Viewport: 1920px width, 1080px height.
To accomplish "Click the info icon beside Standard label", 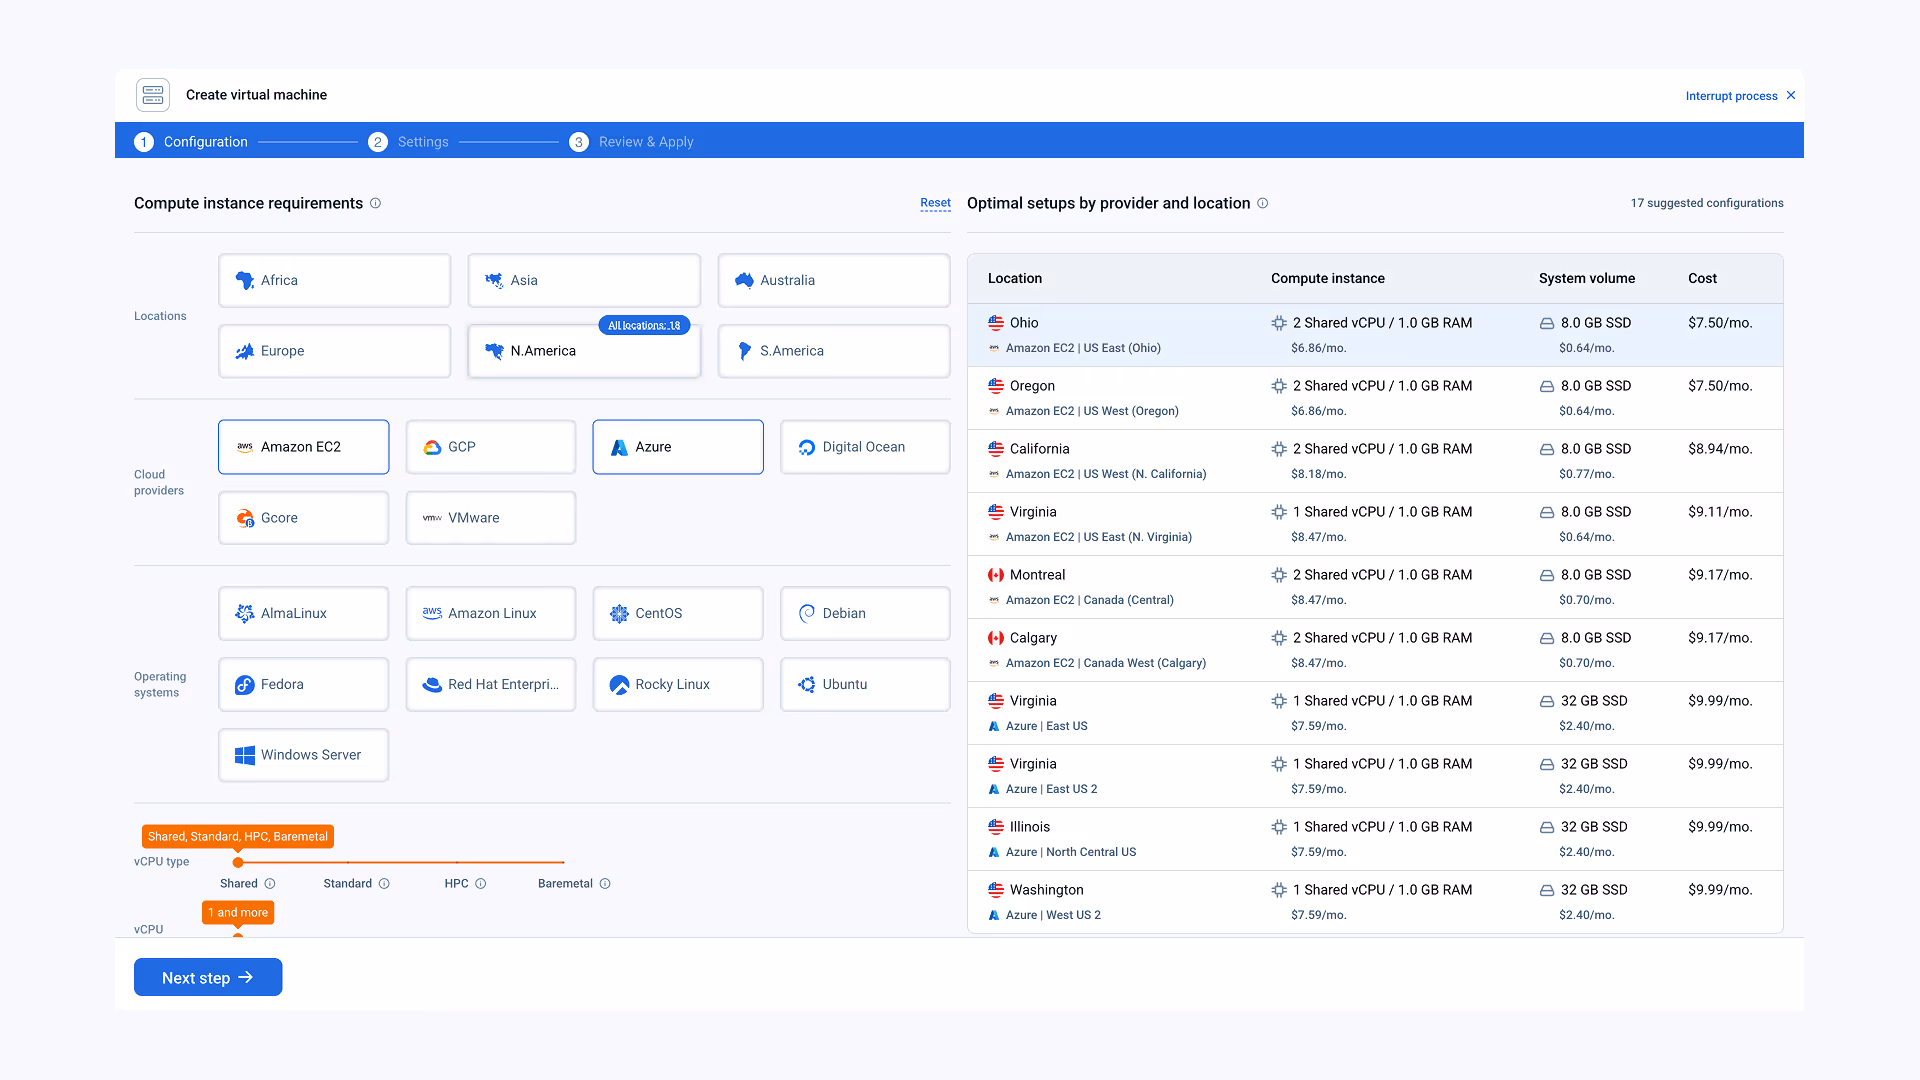I will tap(385, 884).
